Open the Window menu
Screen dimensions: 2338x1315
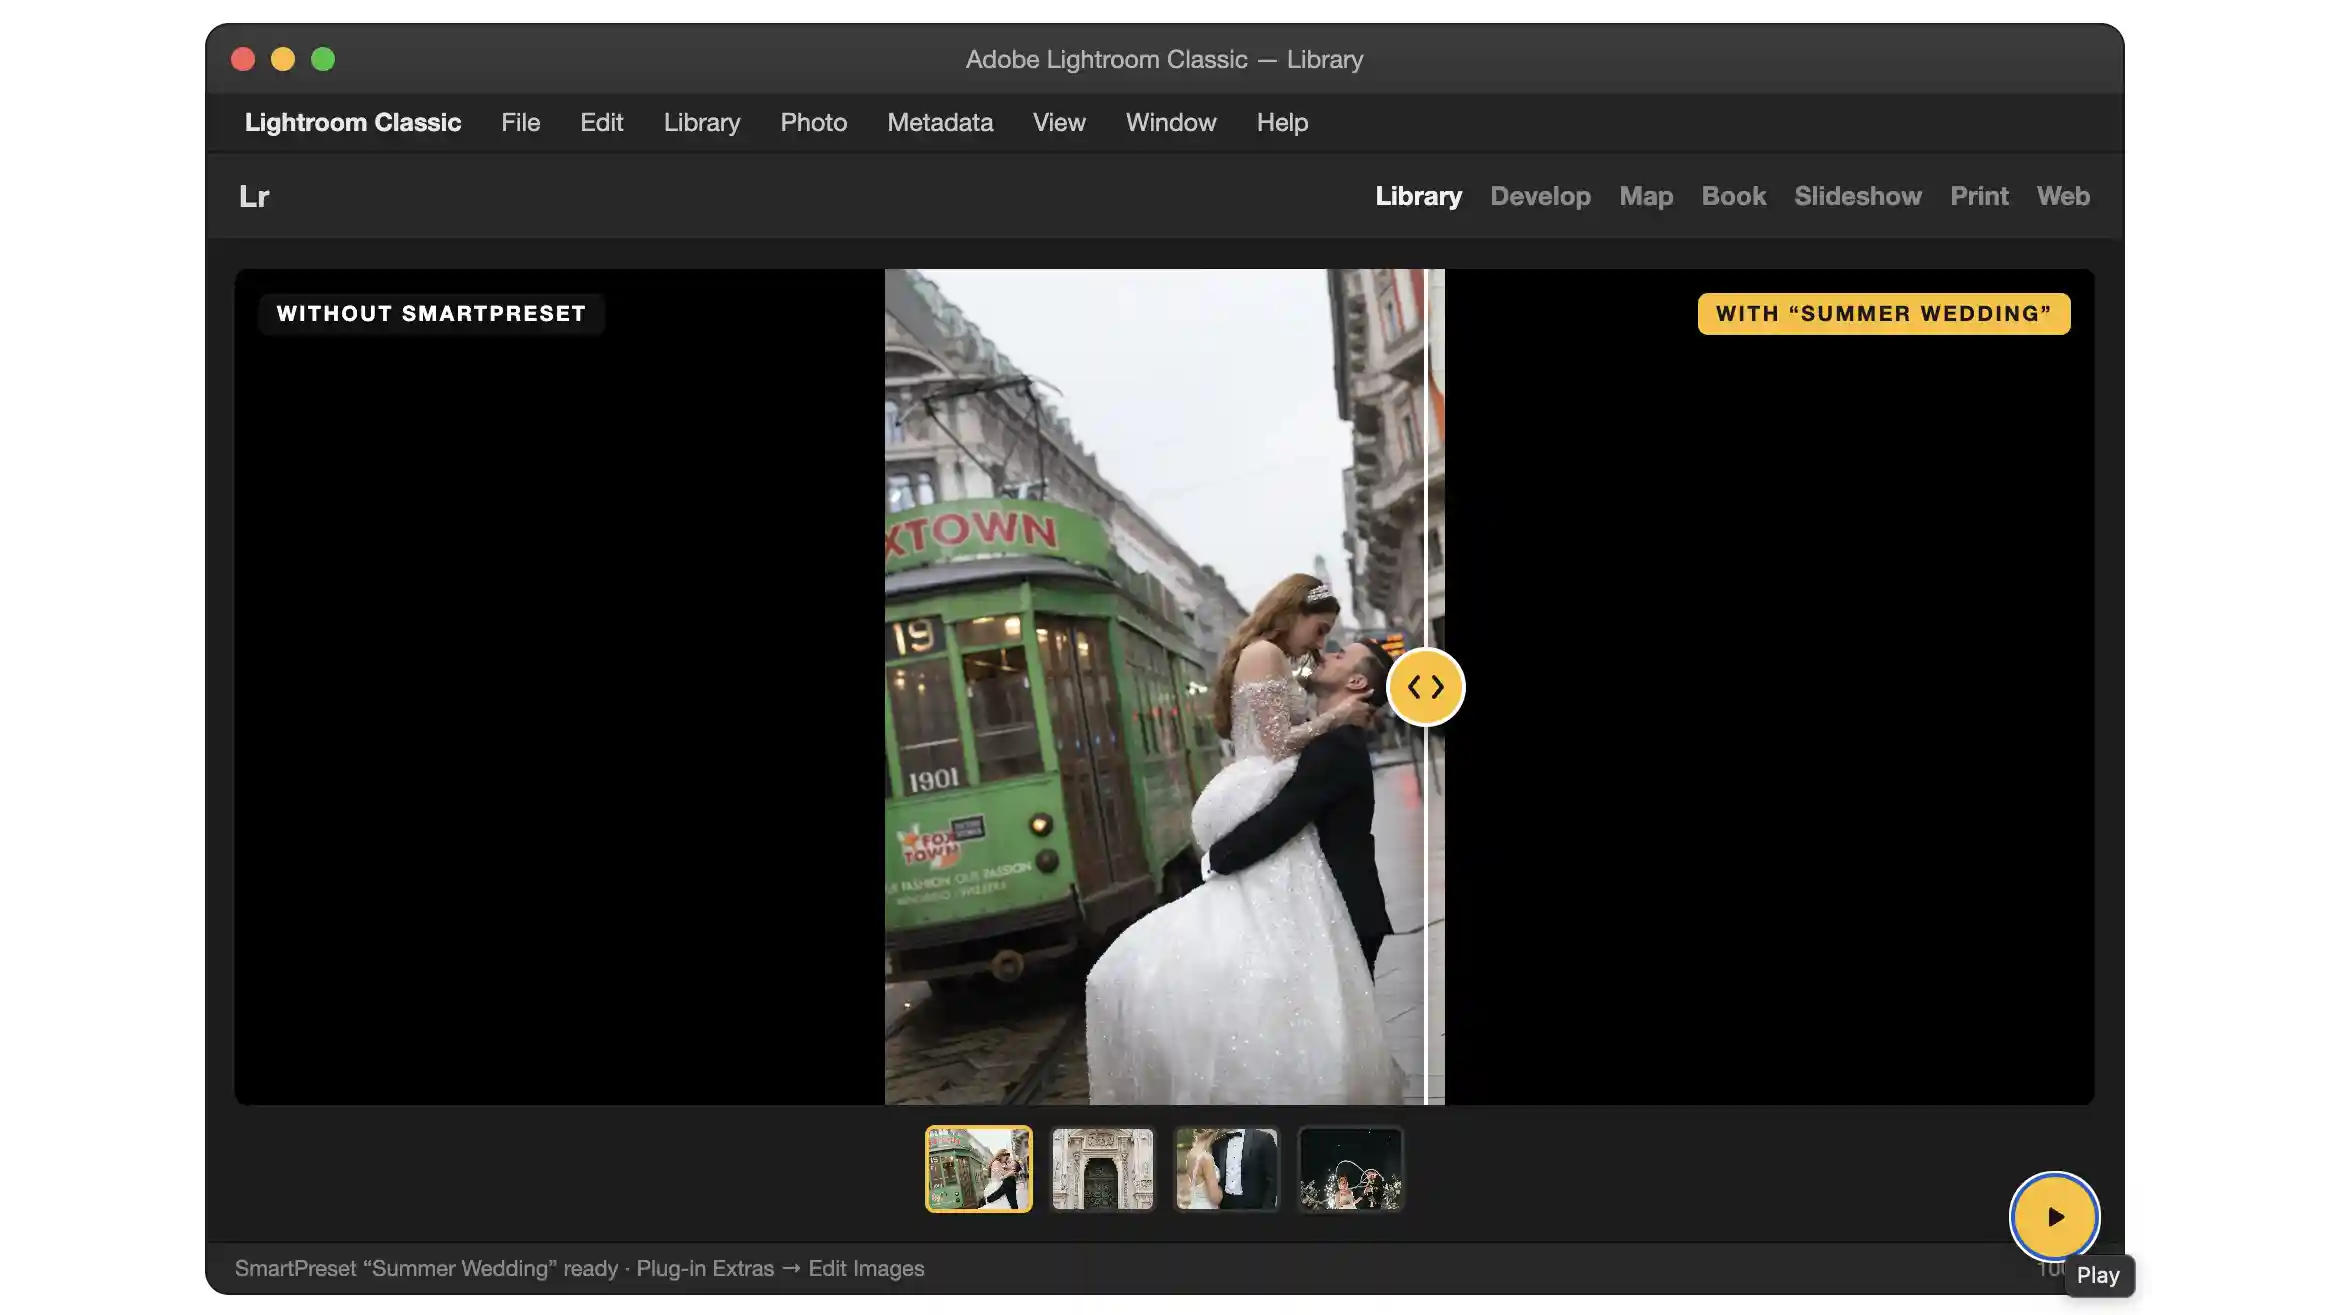pos(1170,122)
